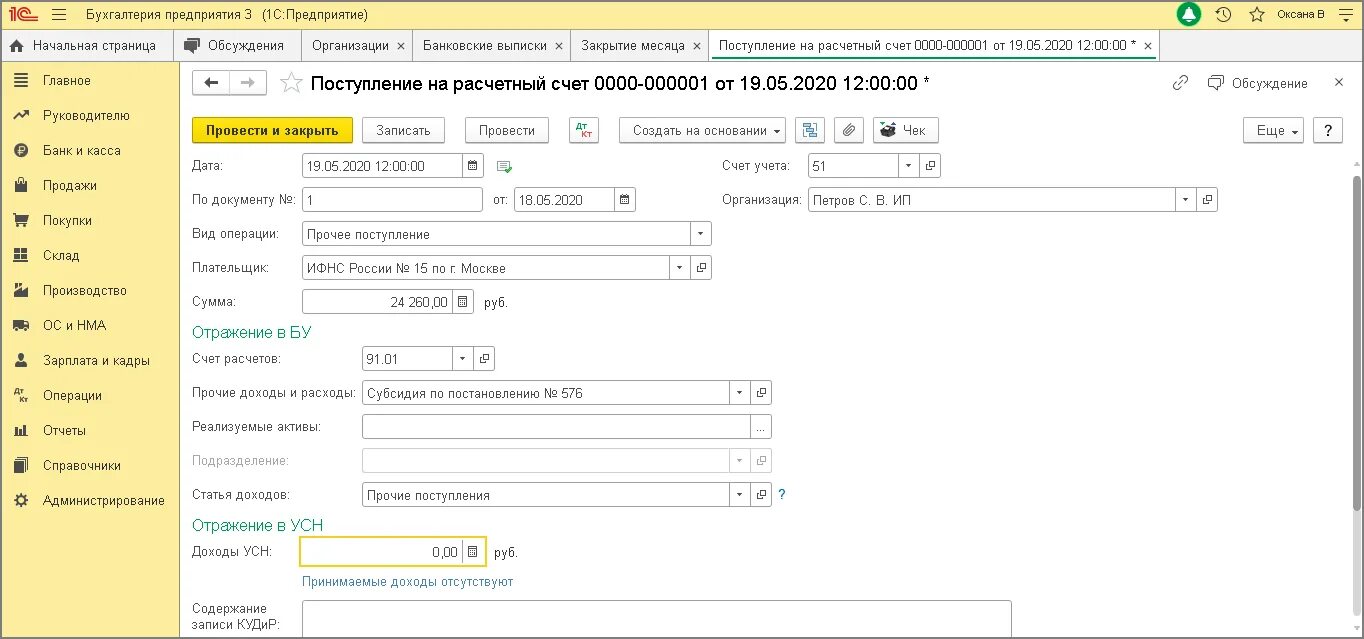Close the Организации tab
This screenshot has width=1364, height=639.
(401, 46)
